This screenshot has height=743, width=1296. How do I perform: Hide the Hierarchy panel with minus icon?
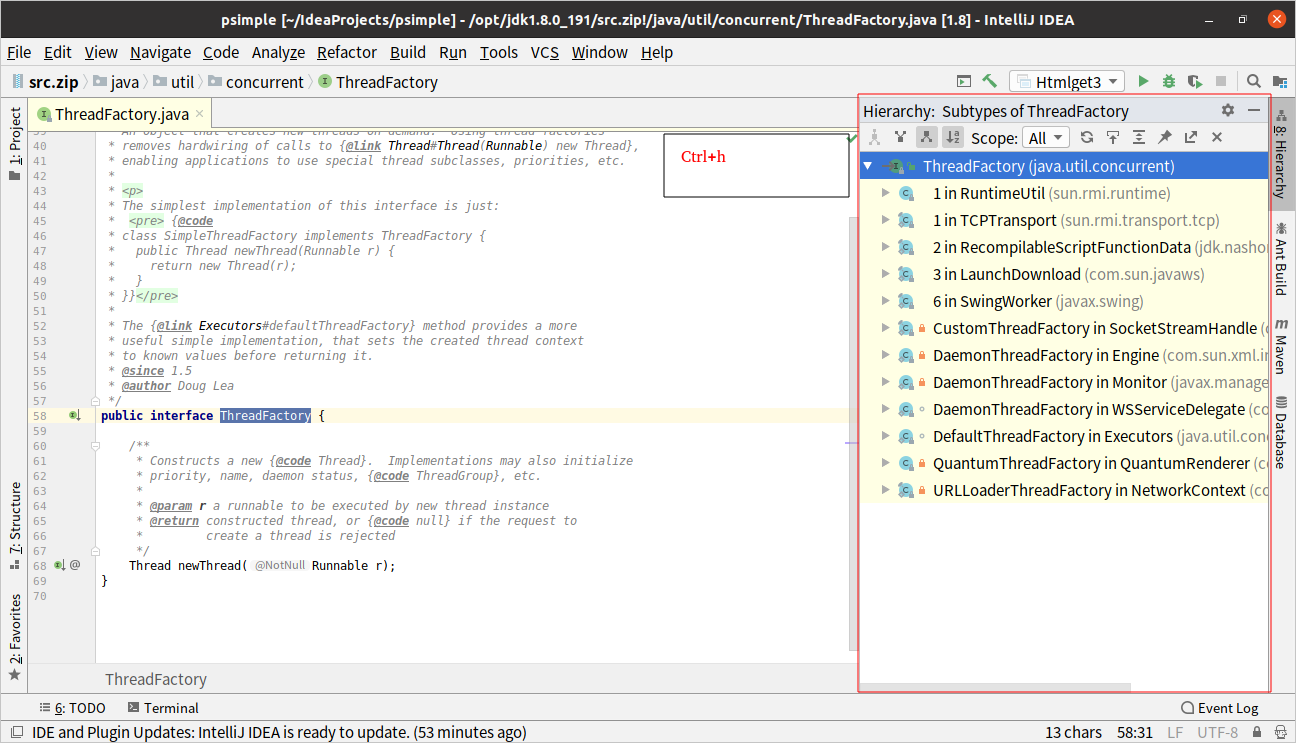(x=1254, y=111)
